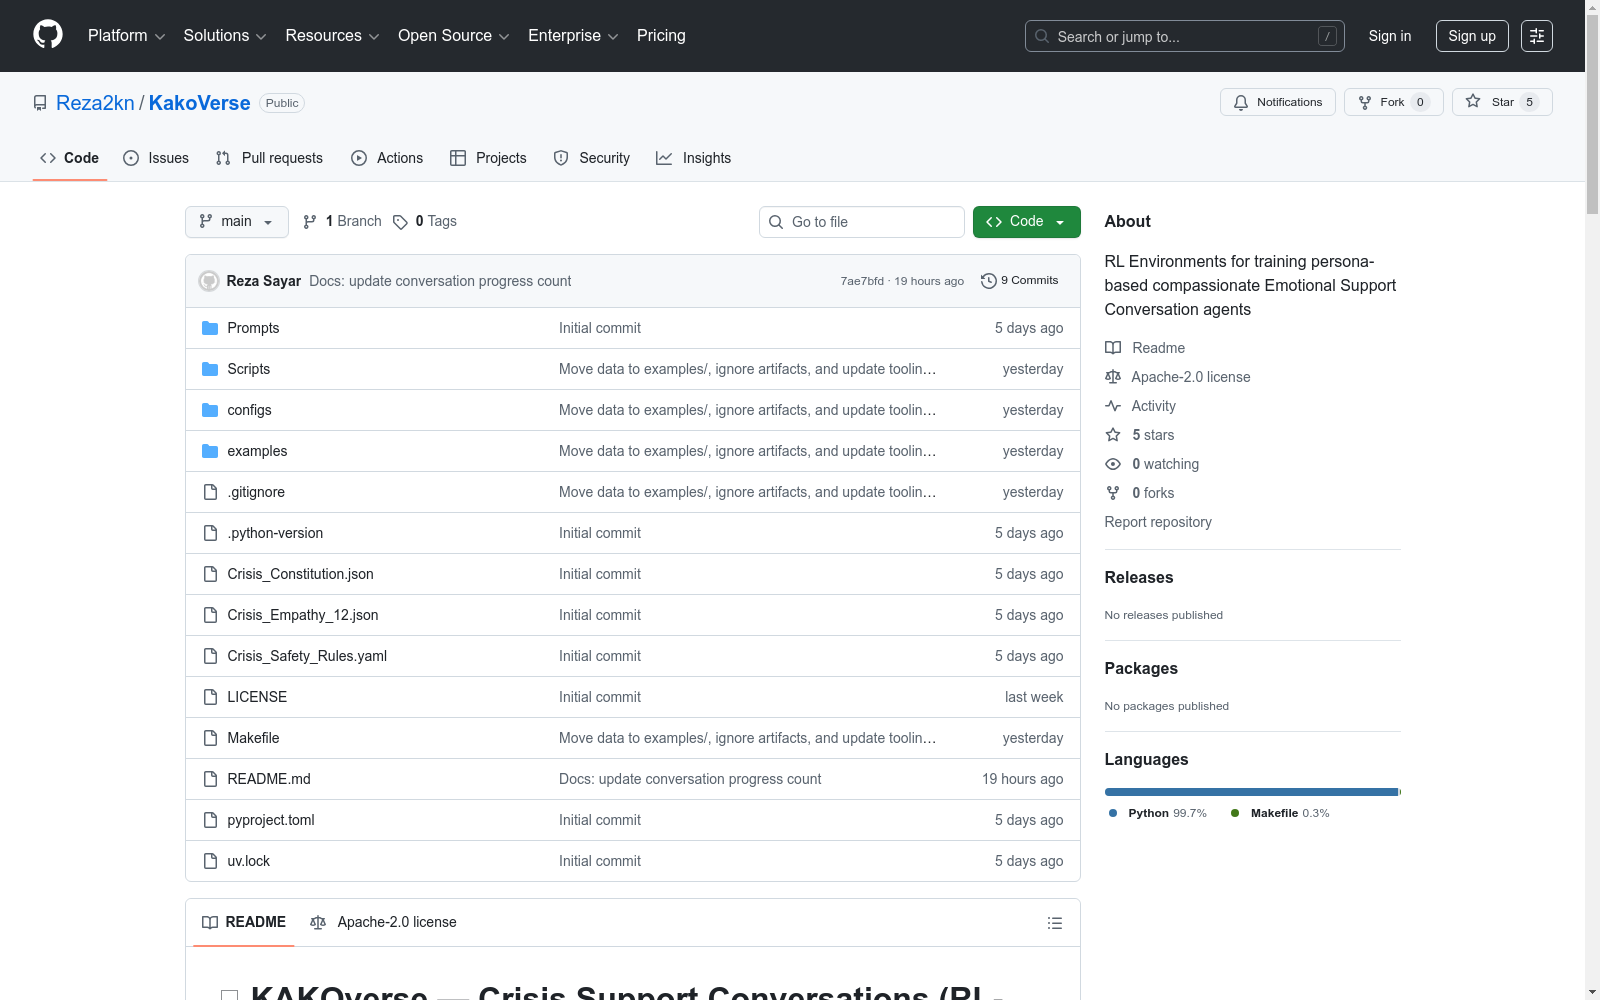Viewport: 1600px width, 1000px height.
Task: Open Crisis_Safety_Rules.yaml file
Action: coord(307,656)
